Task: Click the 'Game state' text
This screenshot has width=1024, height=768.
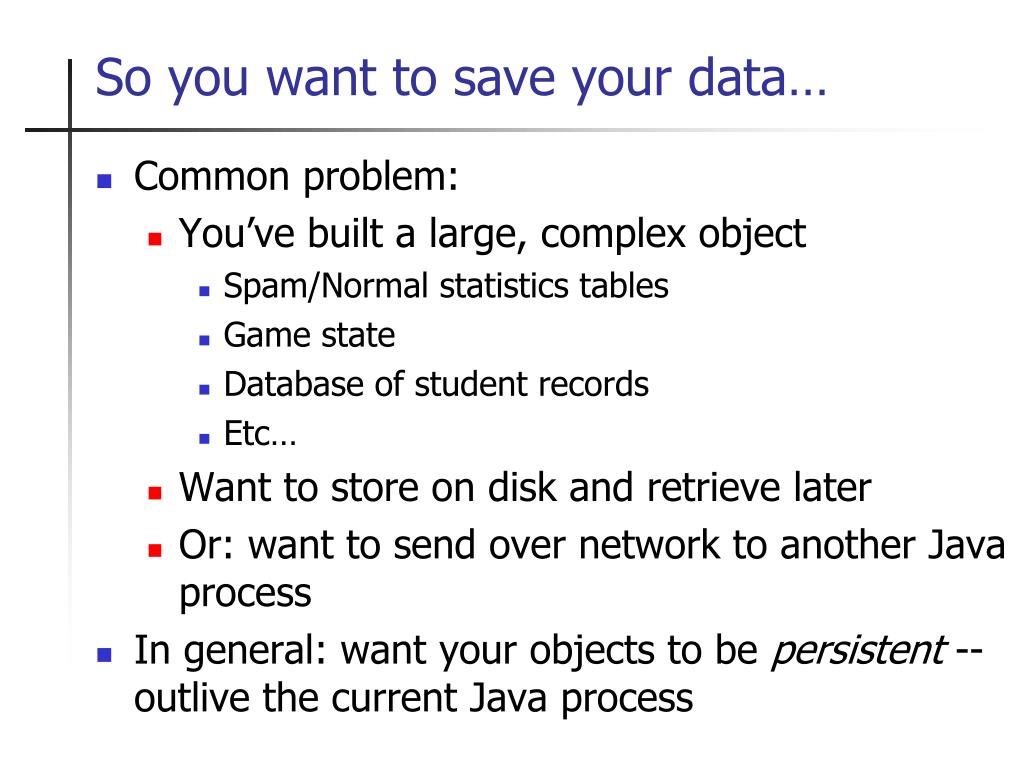Action: click(x=309, y=336)
